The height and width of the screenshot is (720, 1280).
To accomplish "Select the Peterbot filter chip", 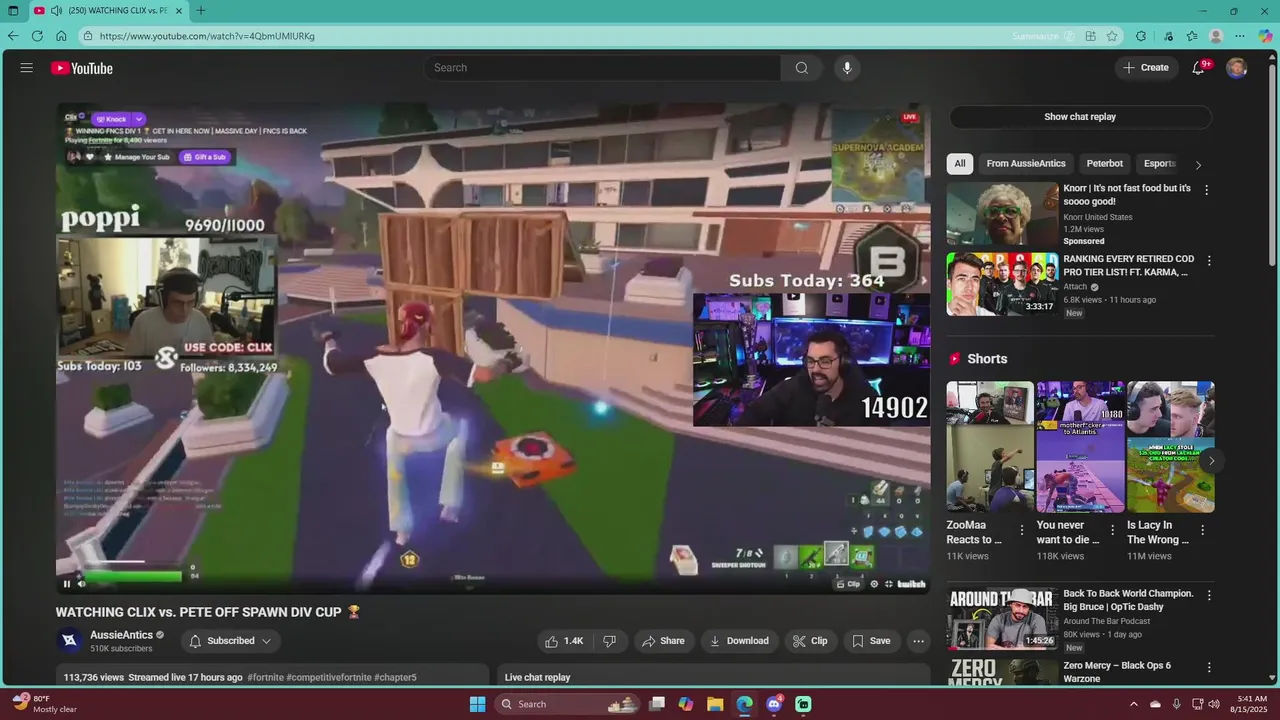I will coord(1105,164).
